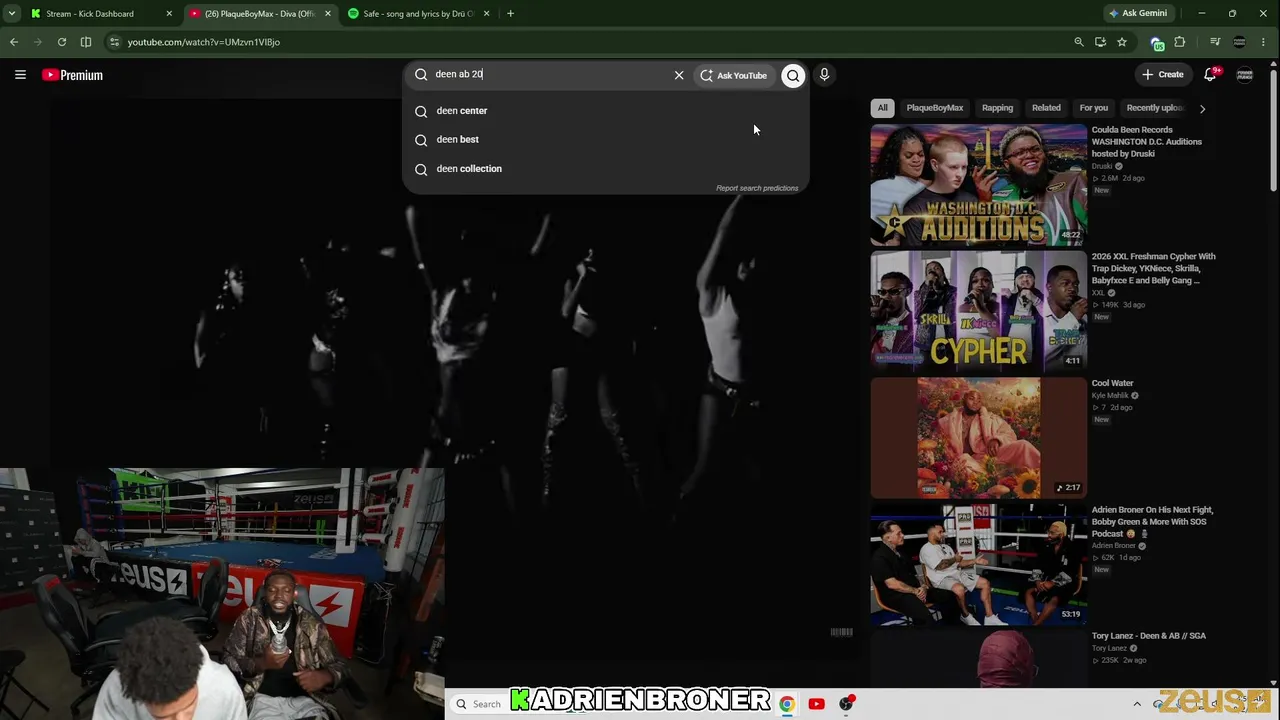Click the youtube.com address bar URL
1280x720 pixels.
click(204, 42)
